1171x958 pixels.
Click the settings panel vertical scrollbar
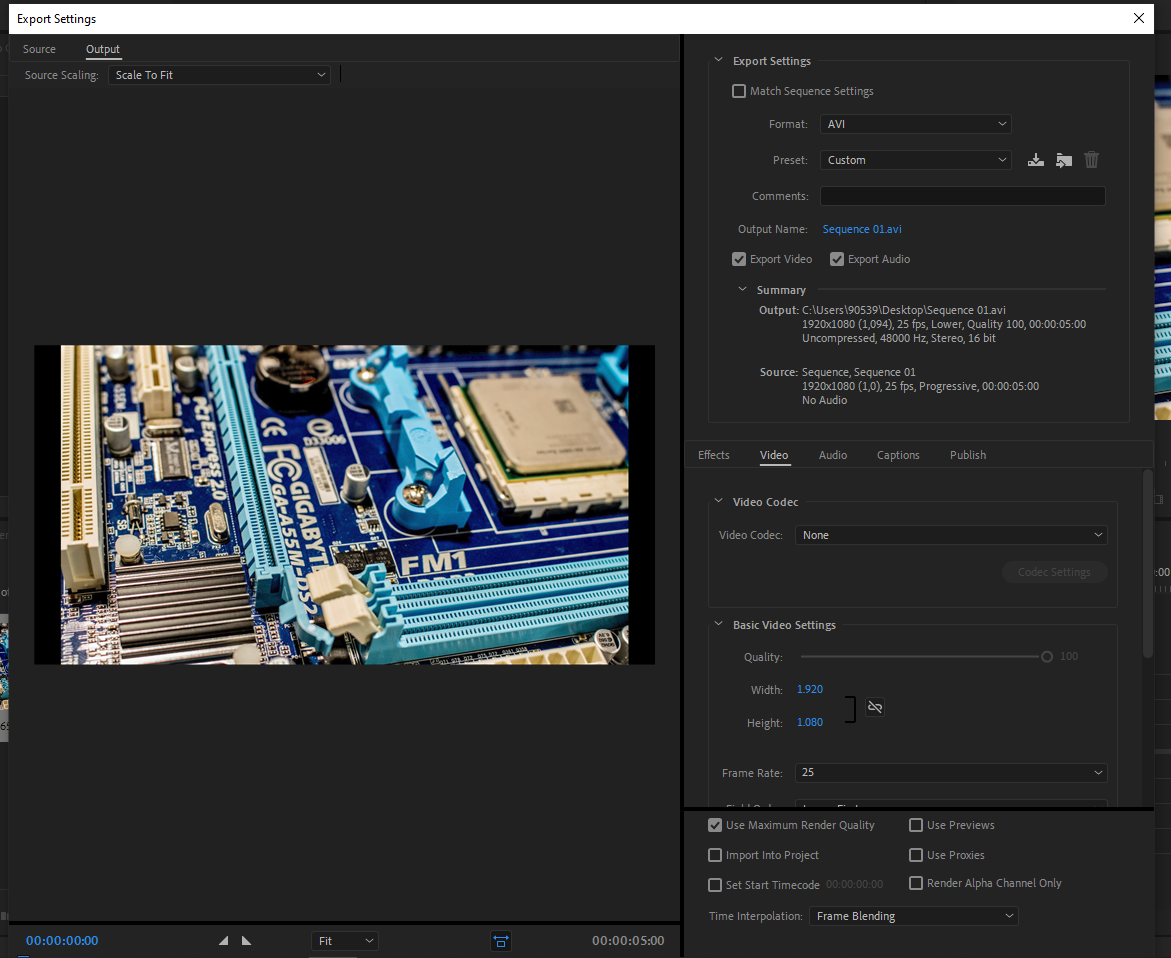pyautogui.click(x=1148, y=564)
